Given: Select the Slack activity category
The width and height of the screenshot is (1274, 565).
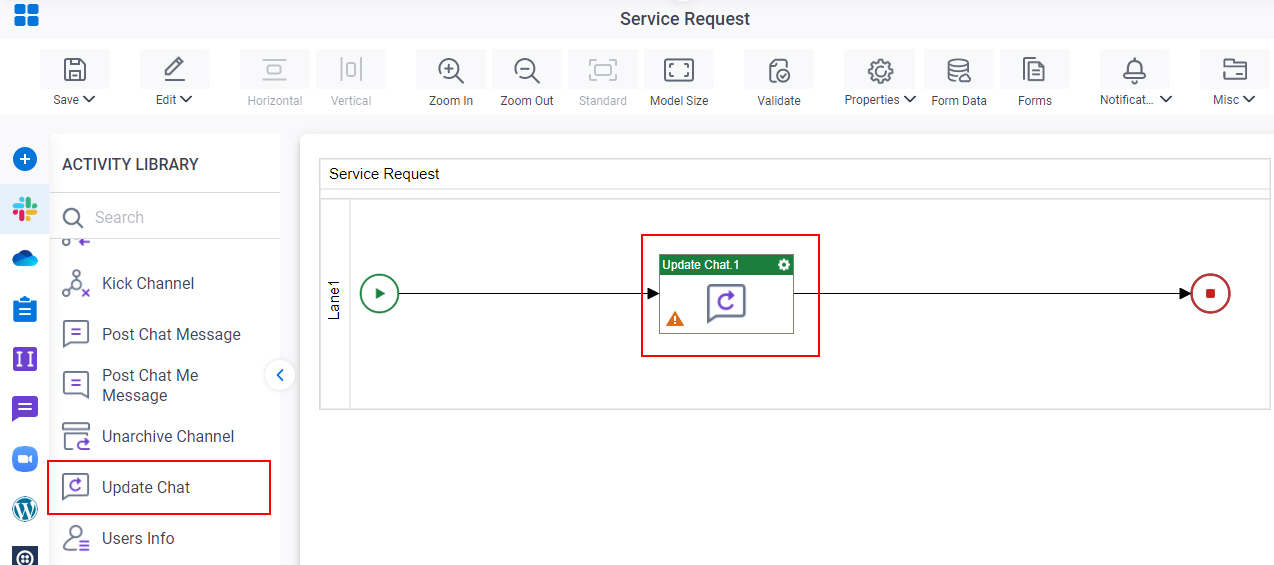Looking at the screenshot, I should (25, 209).
